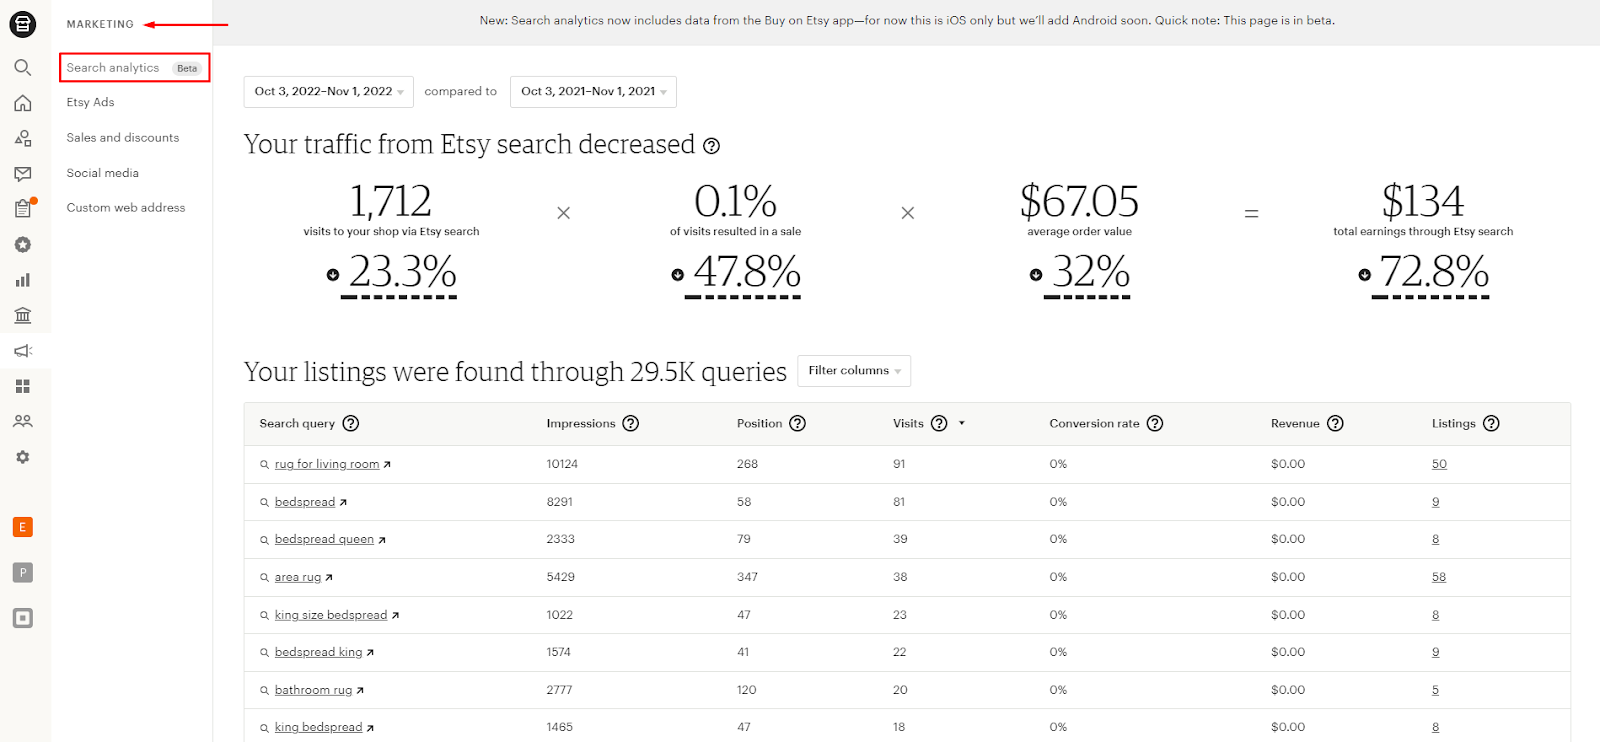Go to Sales and discounts
The image size is (1600, 742).
pos(123,138)
